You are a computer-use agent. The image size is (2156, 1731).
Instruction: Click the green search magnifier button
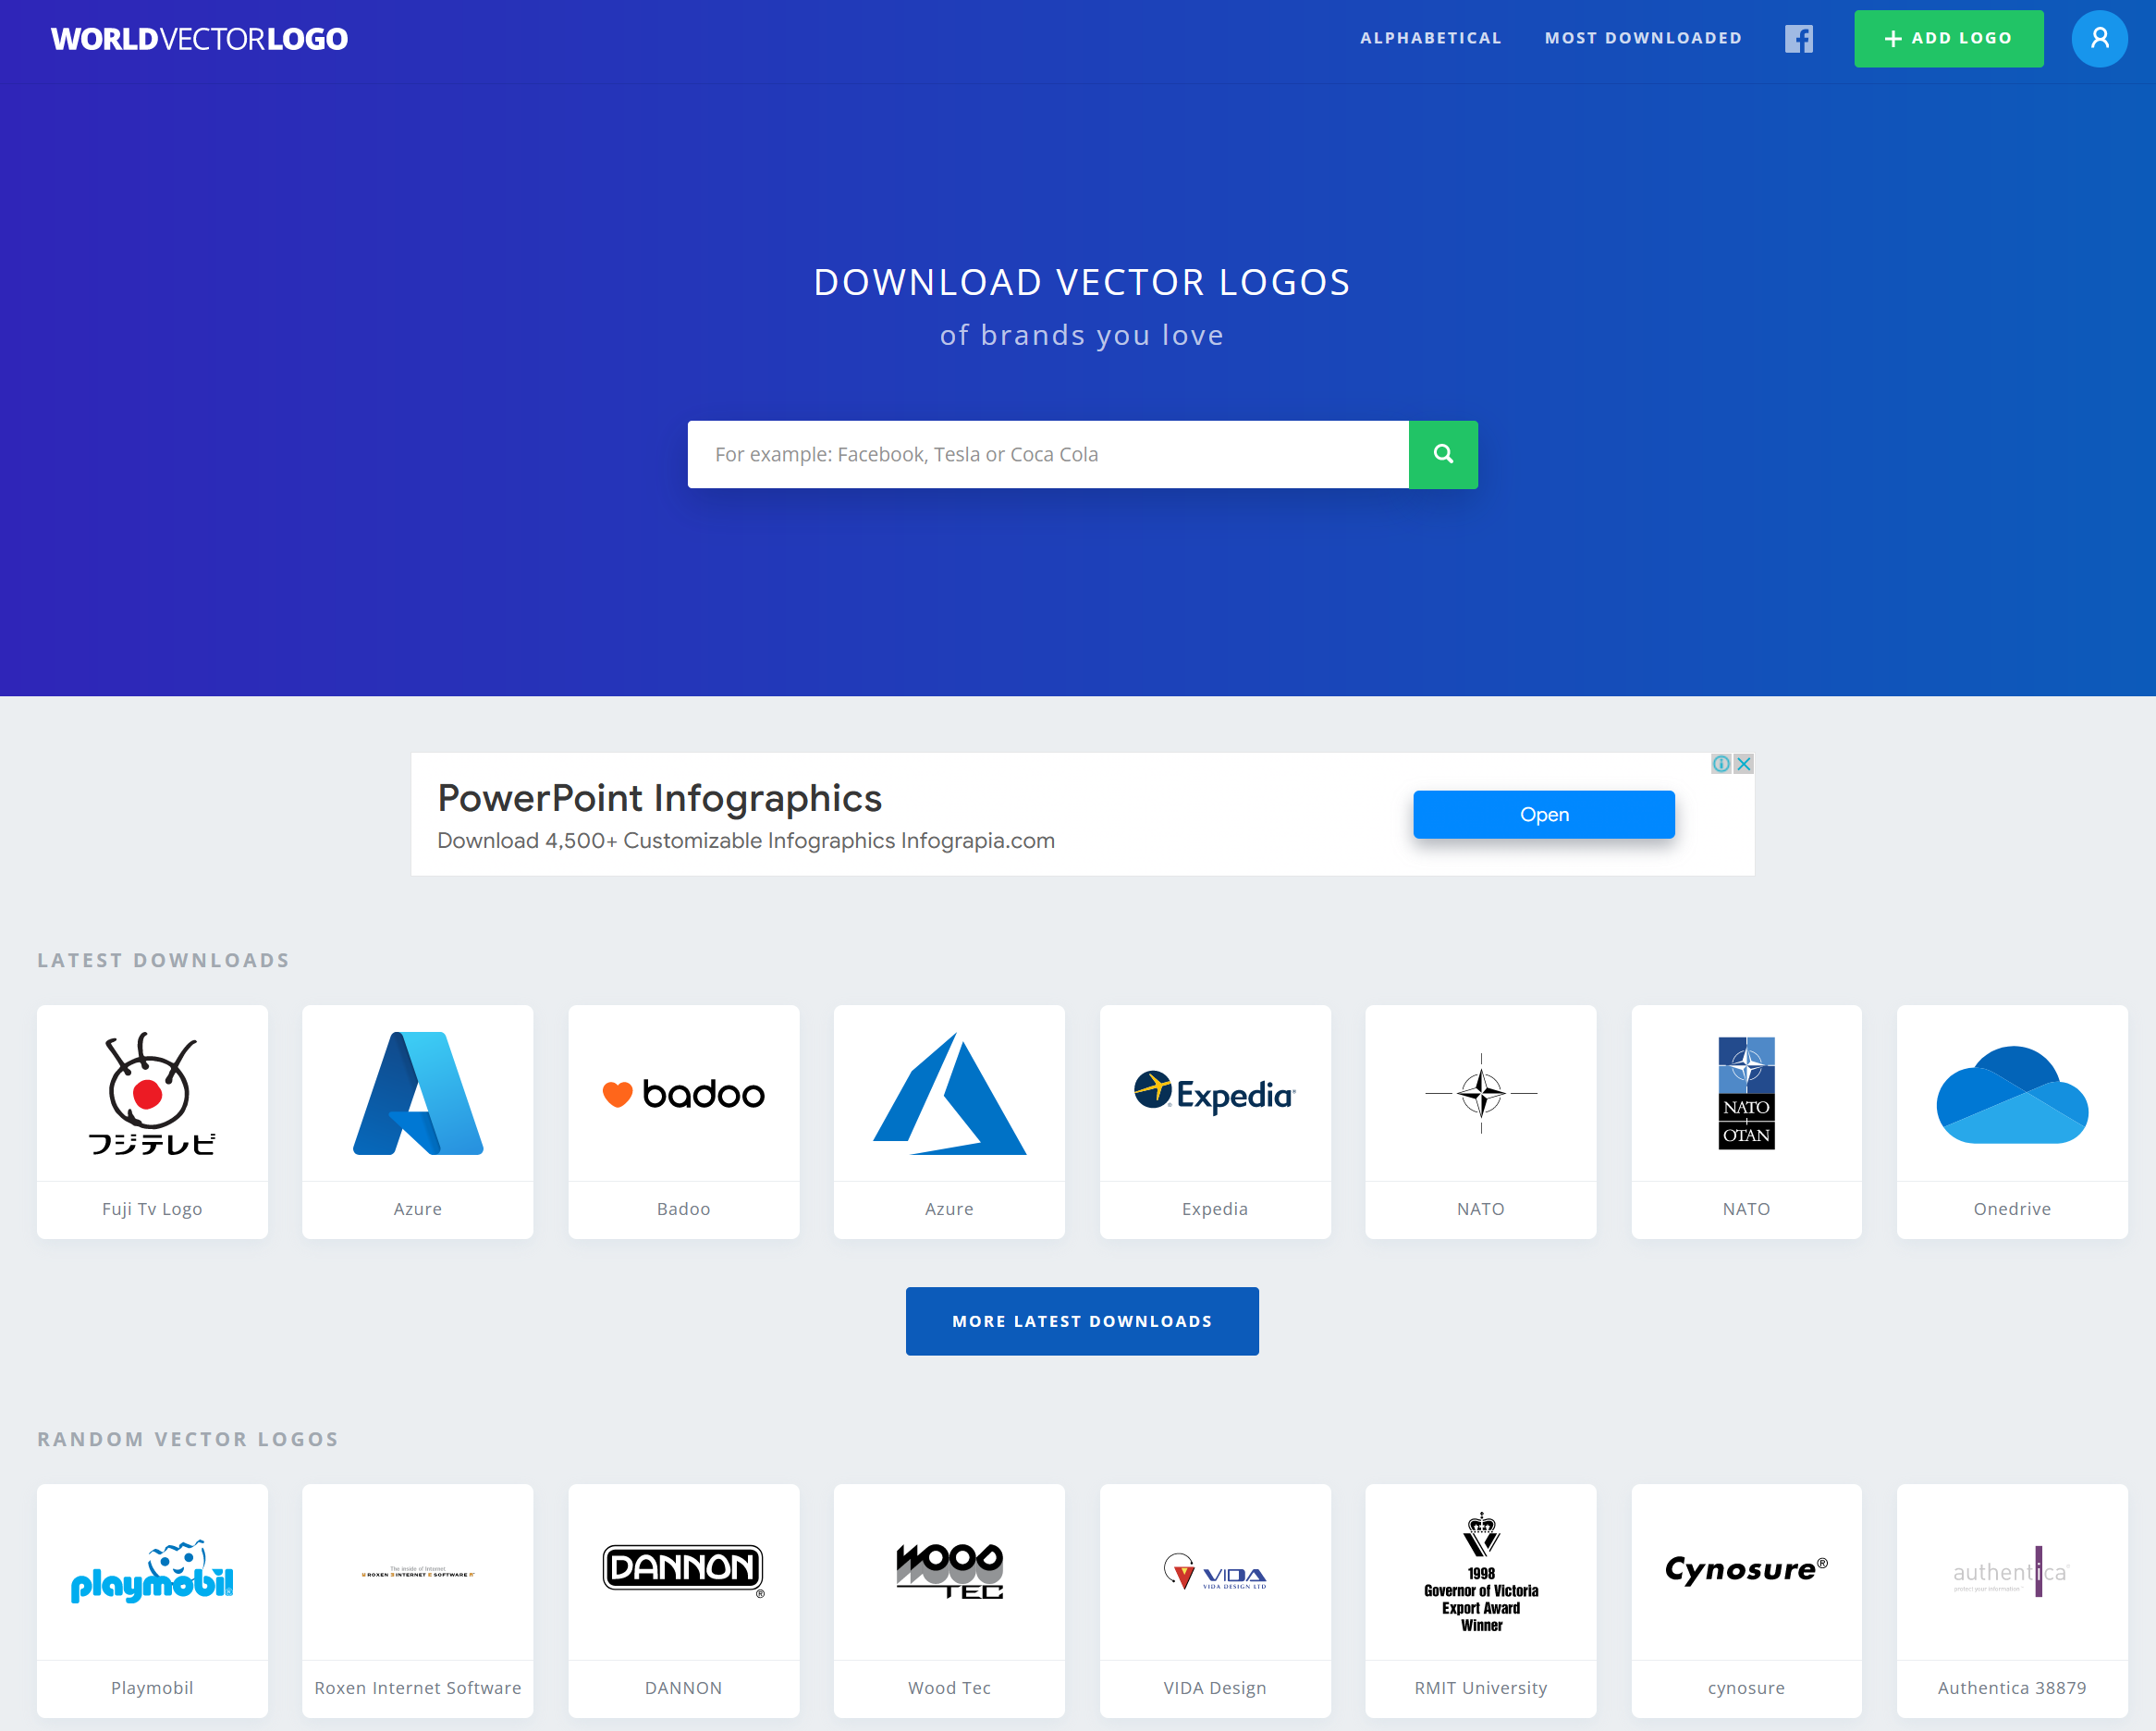pyautogui.click(x=1442, y=454)
